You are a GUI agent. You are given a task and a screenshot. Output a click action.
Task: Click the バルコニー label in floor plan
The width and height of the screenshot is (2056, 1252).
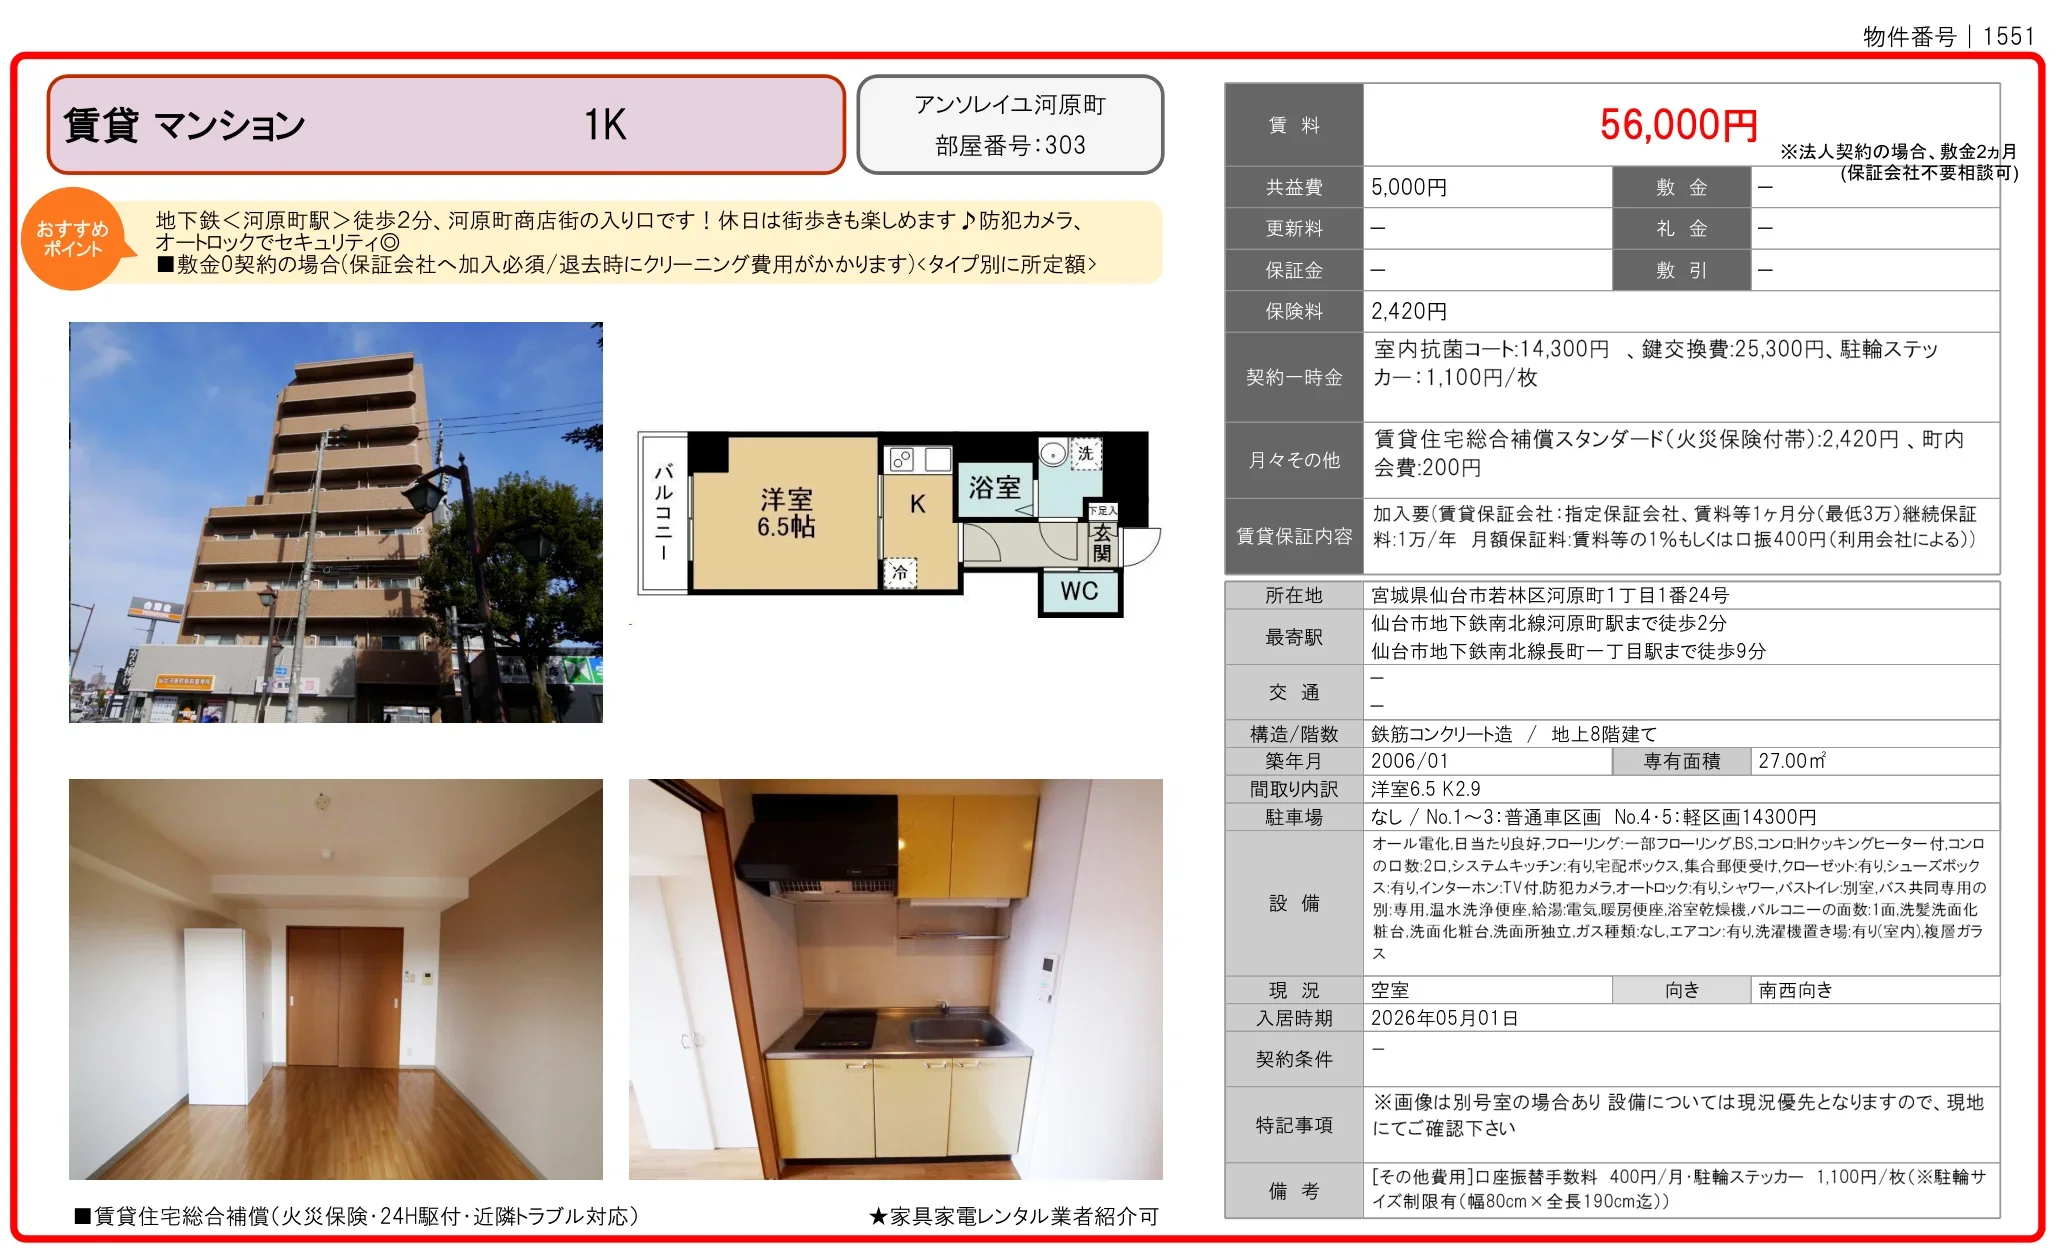663,511
